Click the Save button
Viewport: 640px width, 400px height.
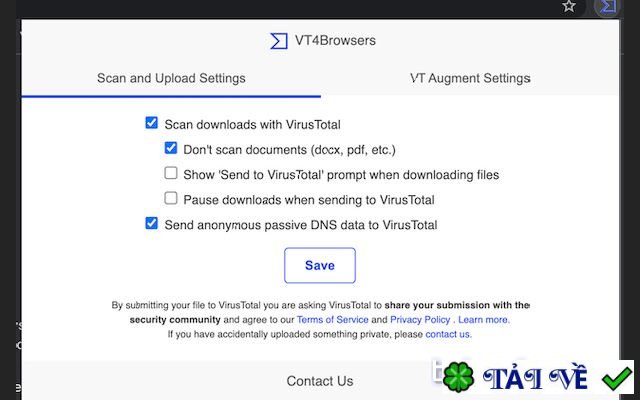coord(320,265)
